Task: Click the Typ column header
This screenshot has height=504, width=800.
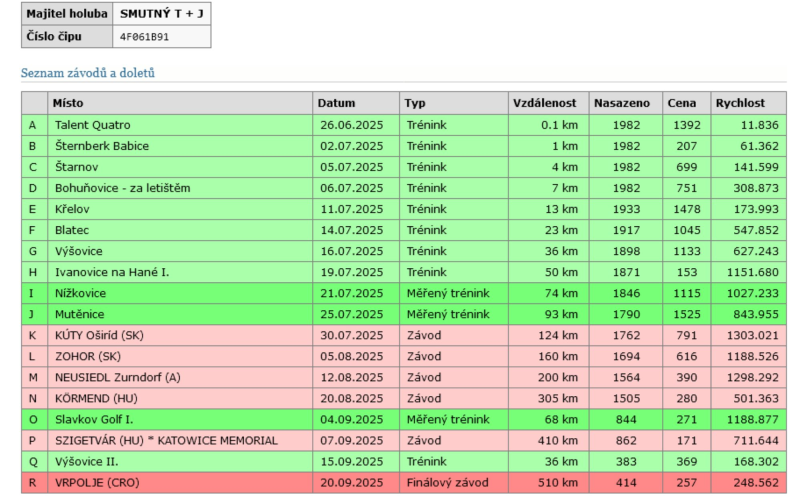Action: point(415,103)
